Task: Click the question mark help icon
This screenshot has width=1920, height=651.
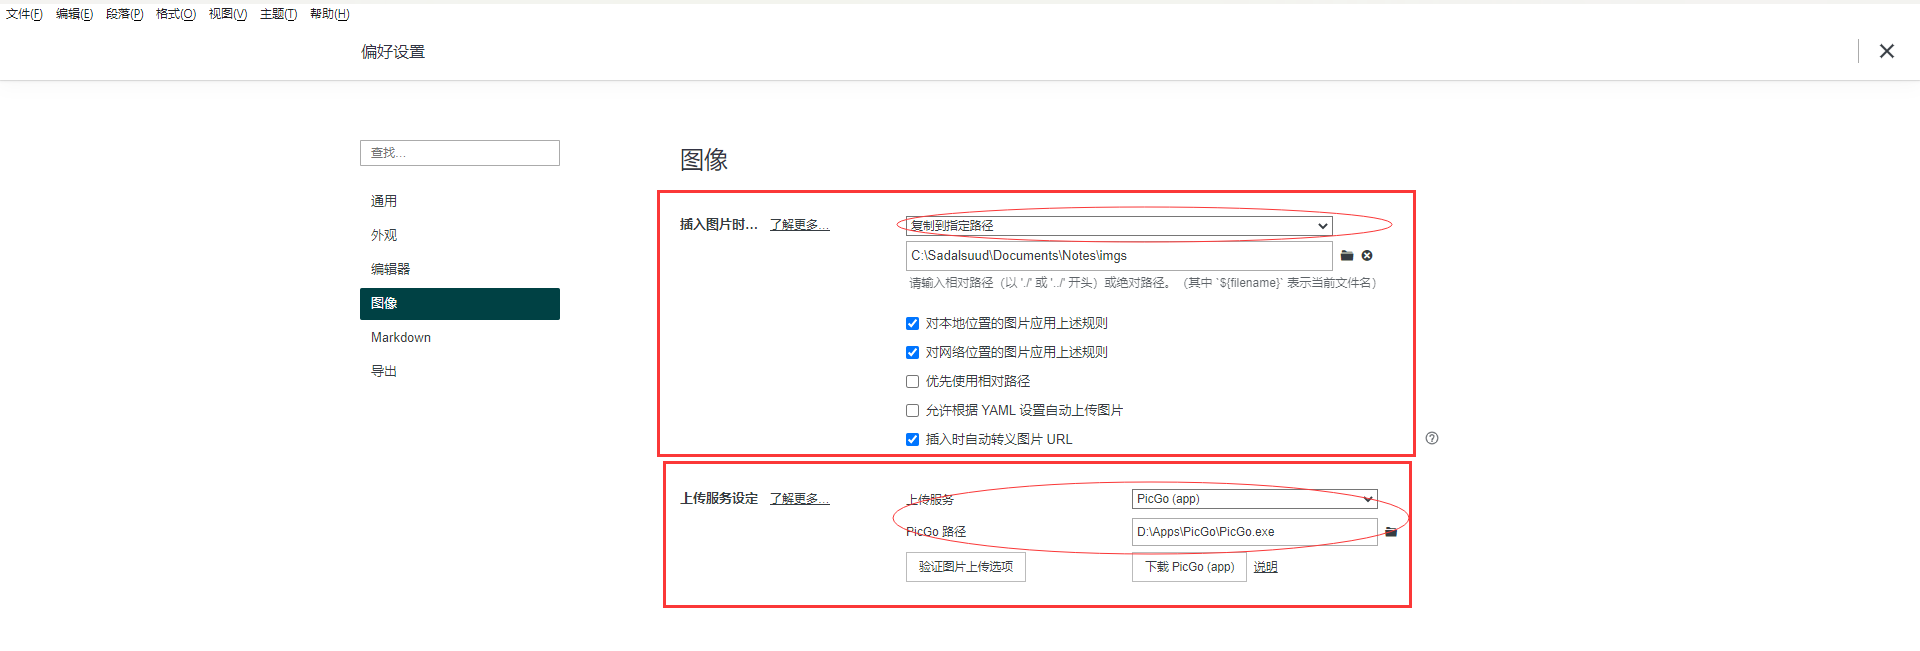Action: (1432, 438)
